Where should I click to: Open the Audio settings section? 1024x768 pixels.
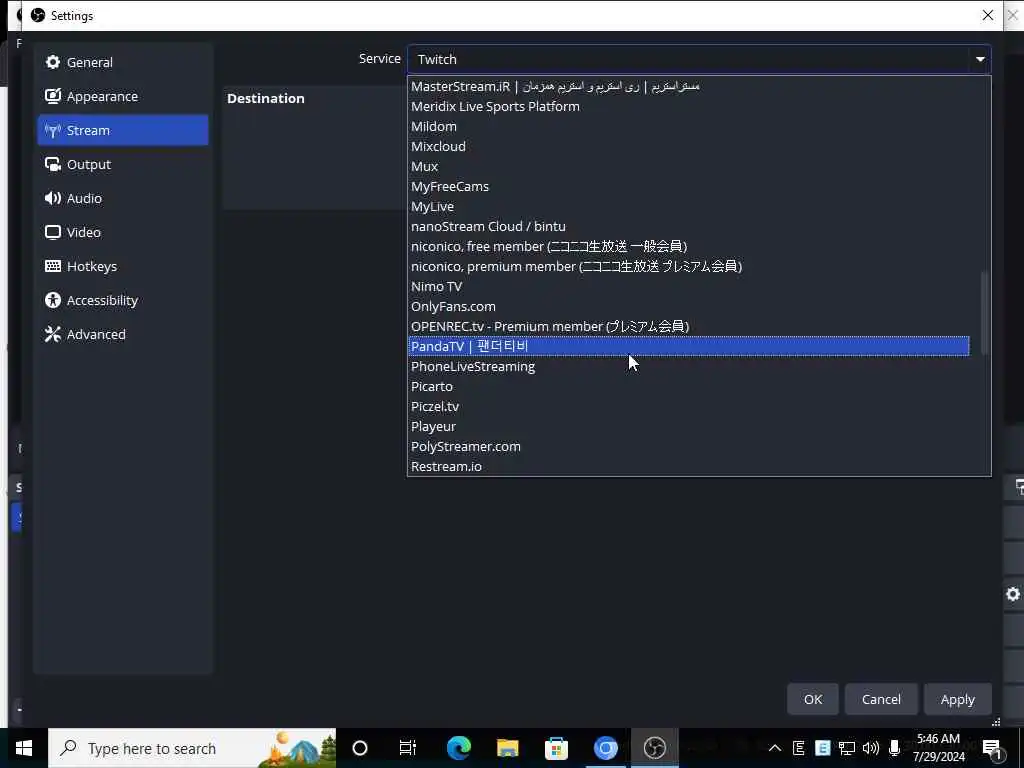tap(123, 198)
